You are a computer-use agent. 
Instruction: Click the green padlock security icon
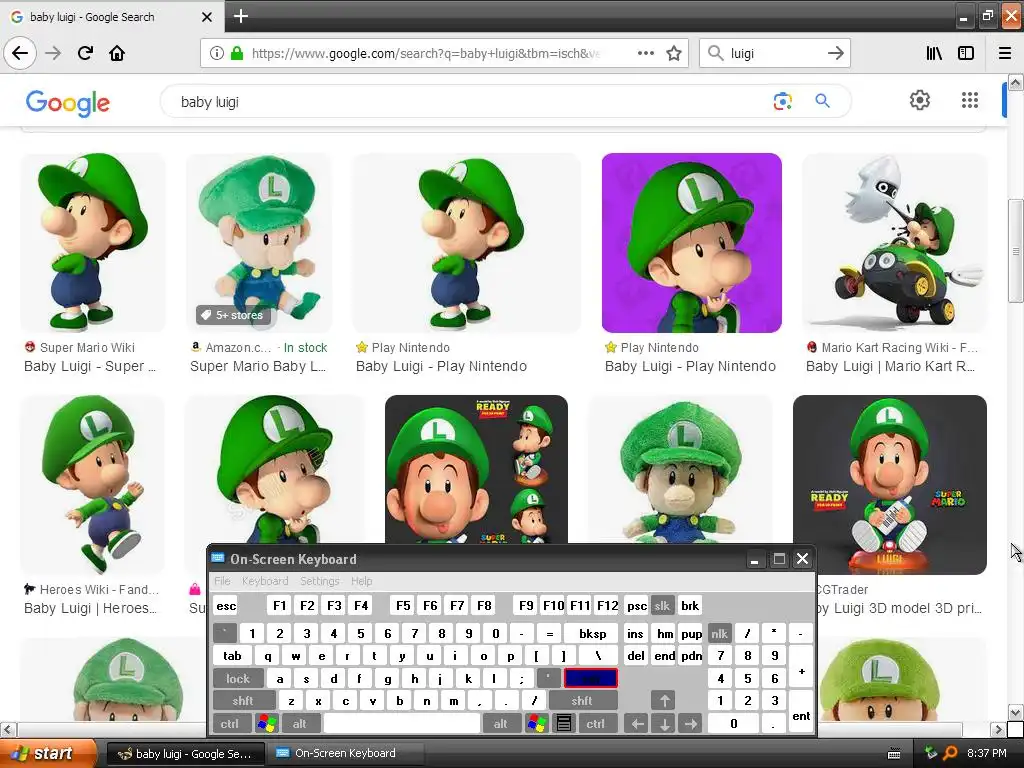(237, 53)
